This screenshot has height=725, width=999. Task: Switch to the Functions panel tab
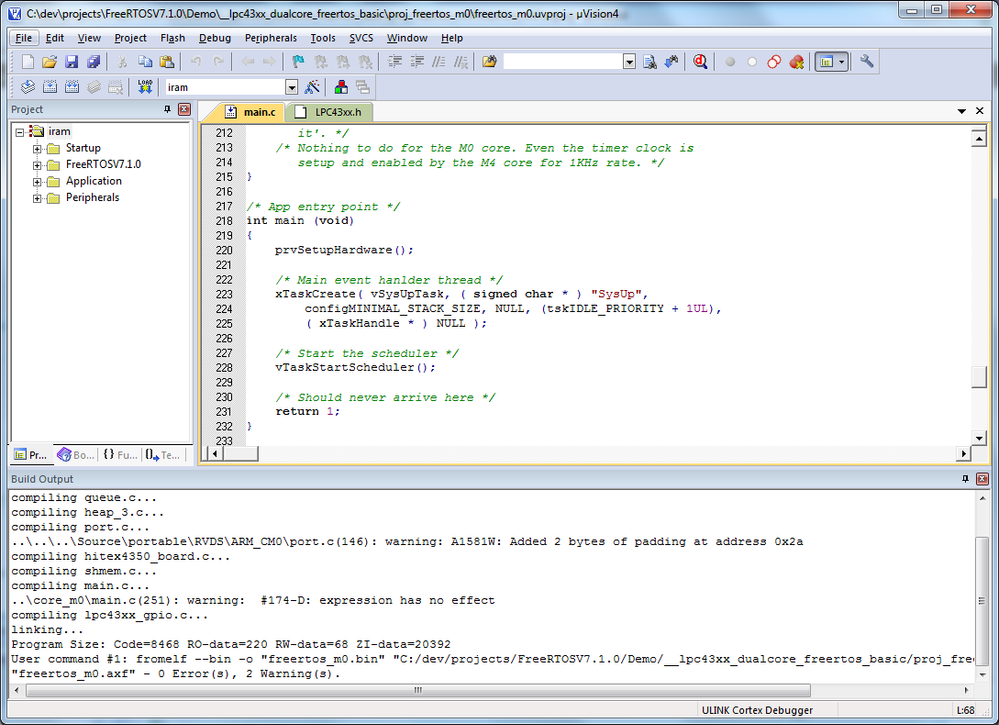(x=122, y=455)
